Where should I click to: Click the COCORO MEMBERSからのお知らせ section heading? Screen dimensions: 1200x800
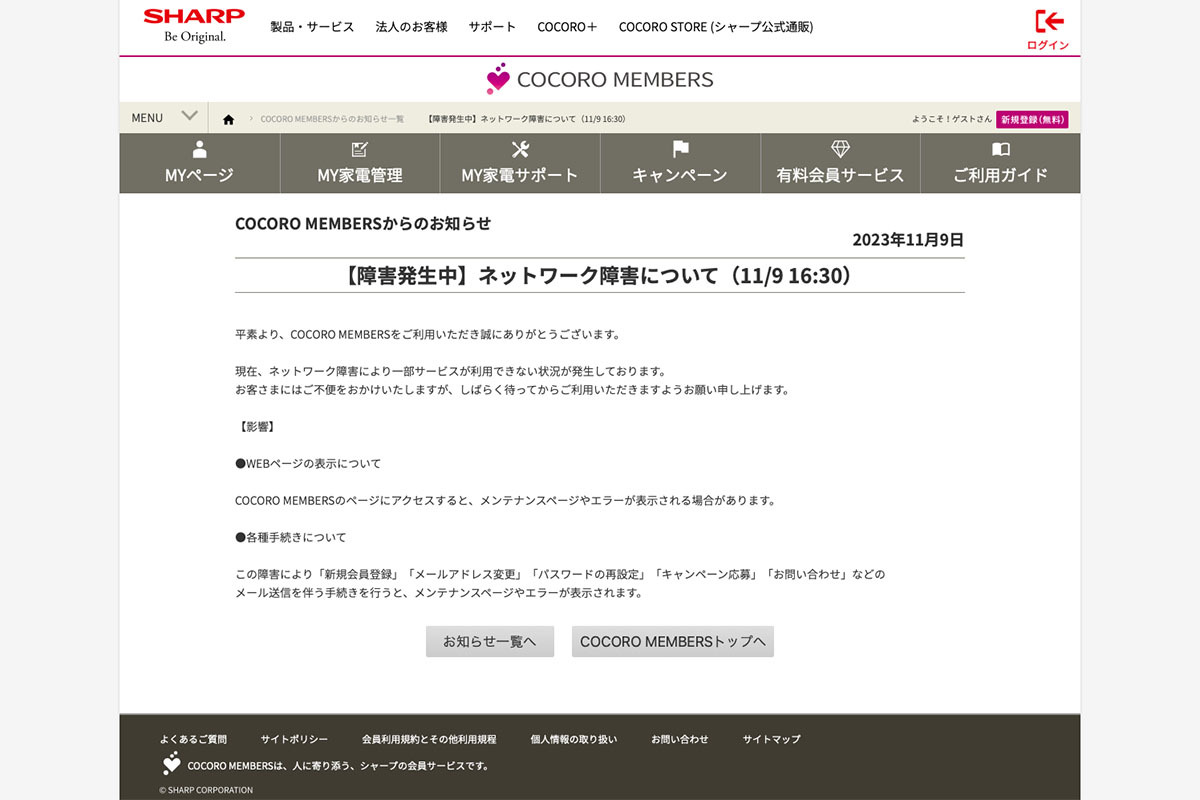click(363, 223)
